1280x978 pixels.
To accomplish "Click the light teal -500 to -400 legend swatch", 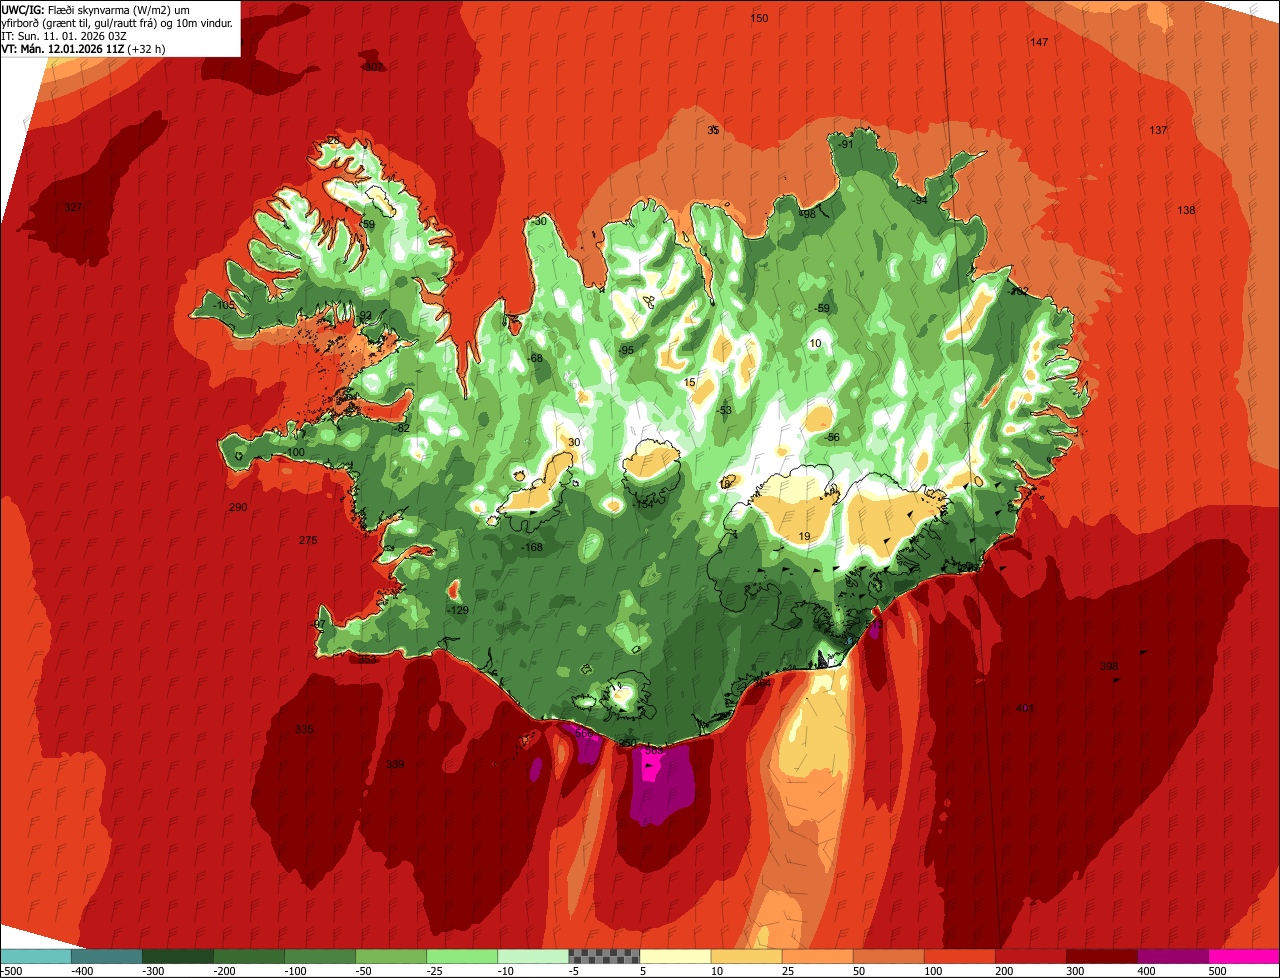I will [x=36, y=956].
